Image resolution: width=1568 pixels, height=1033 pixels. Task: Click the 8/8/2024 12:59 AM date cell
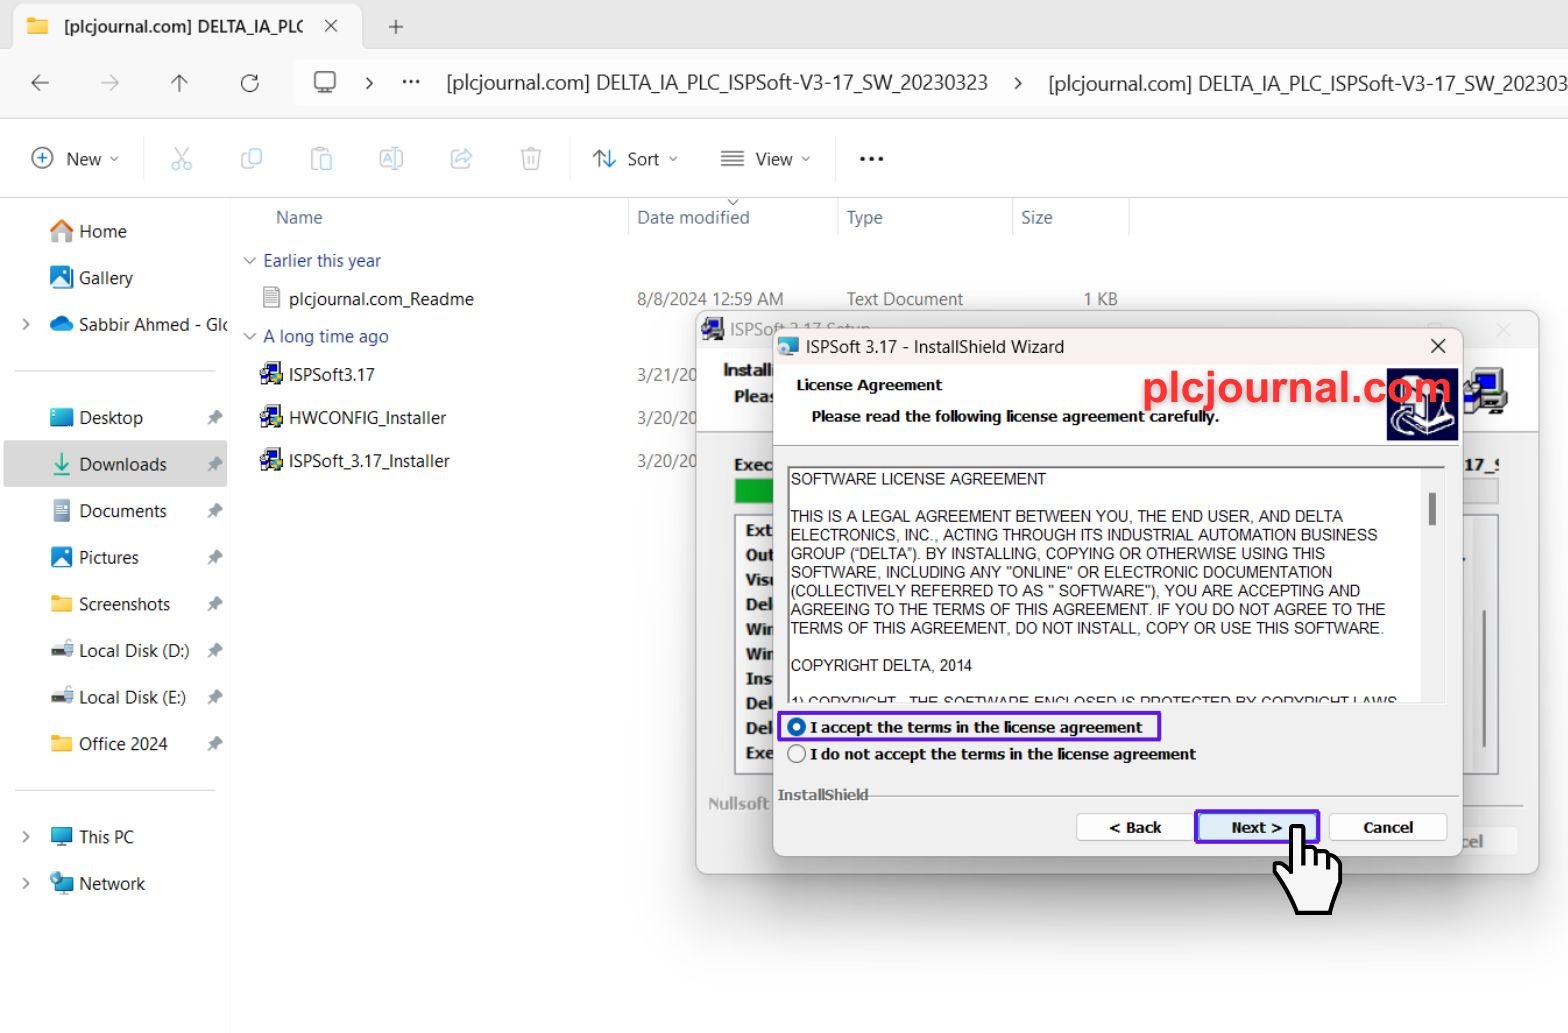710,299
